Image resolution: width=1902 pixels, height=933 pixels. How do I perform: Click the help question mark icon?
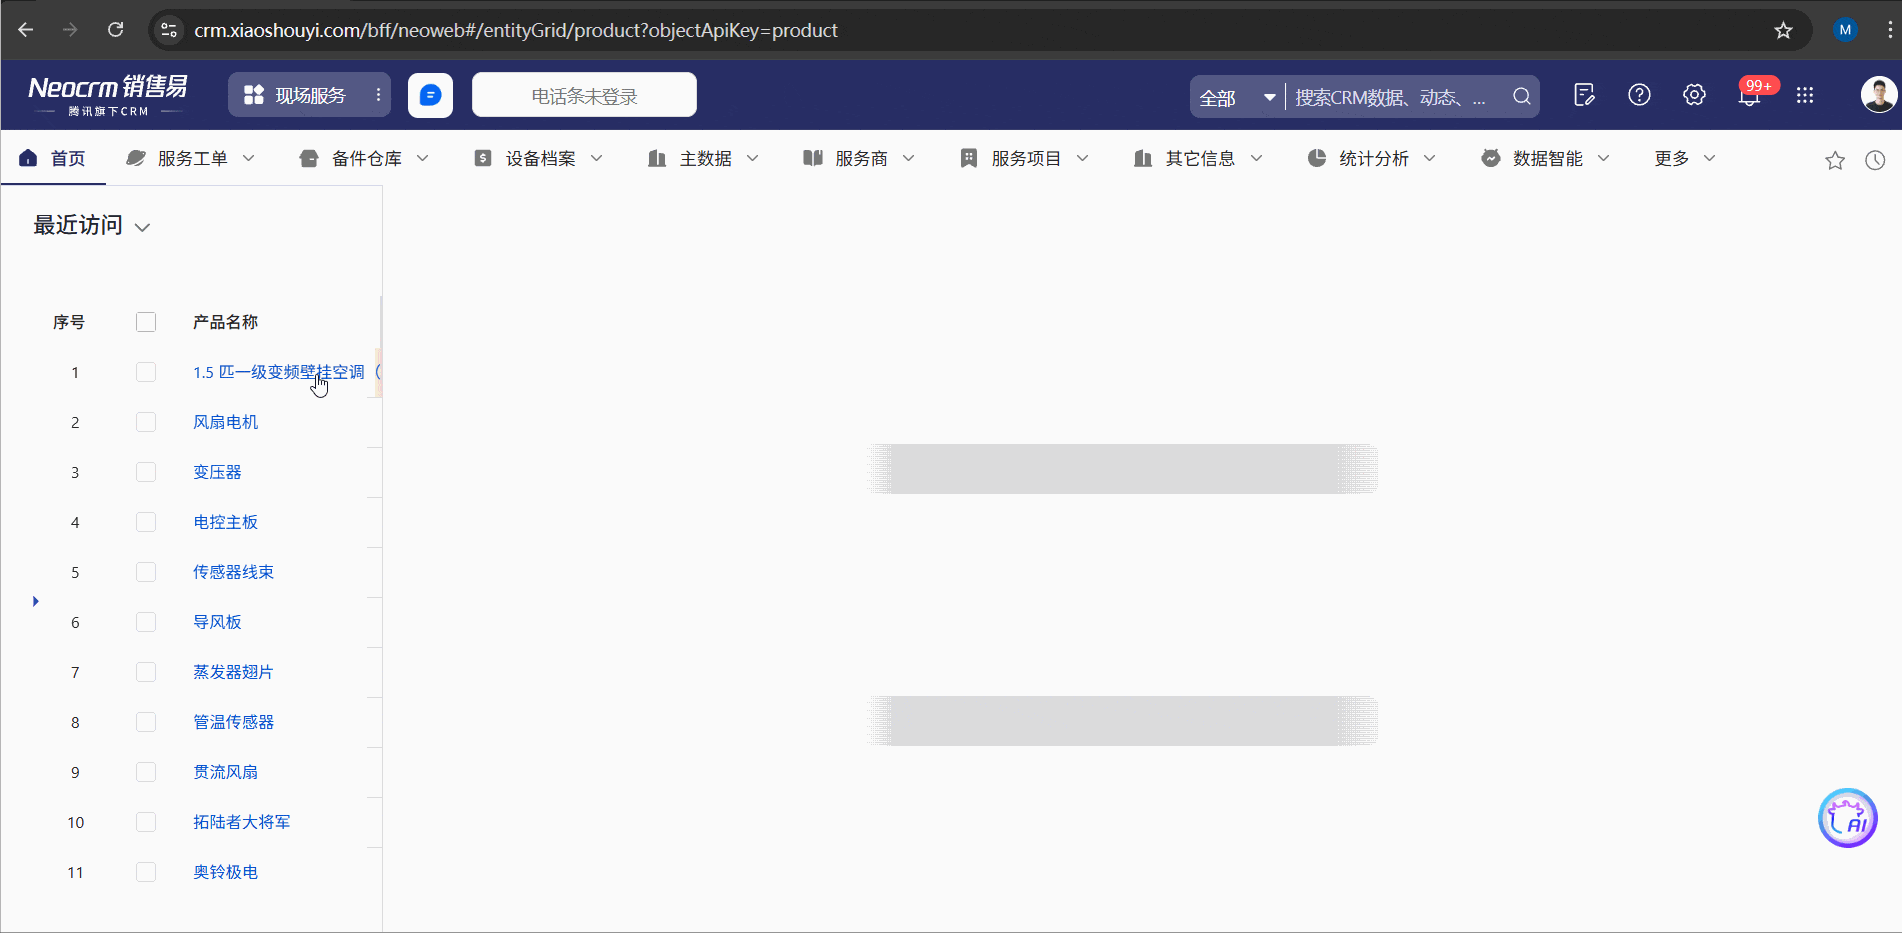(x=1639, y=95)
